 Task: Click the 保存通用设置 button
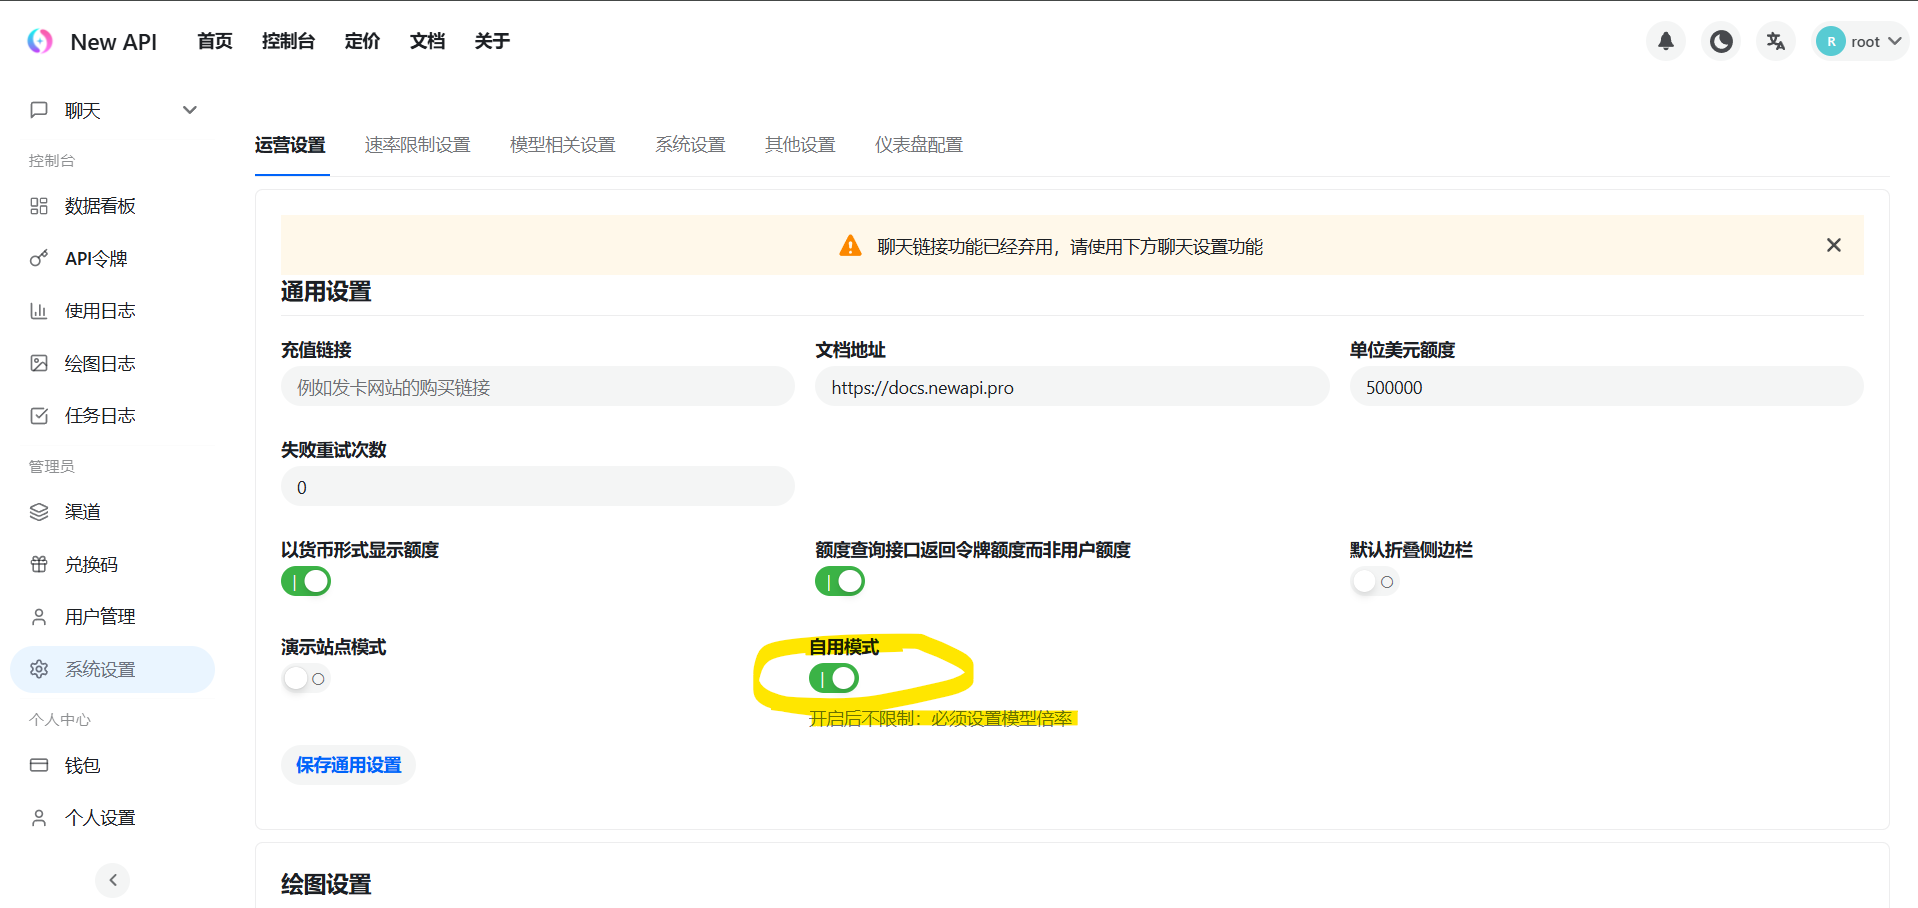[348, 765]
